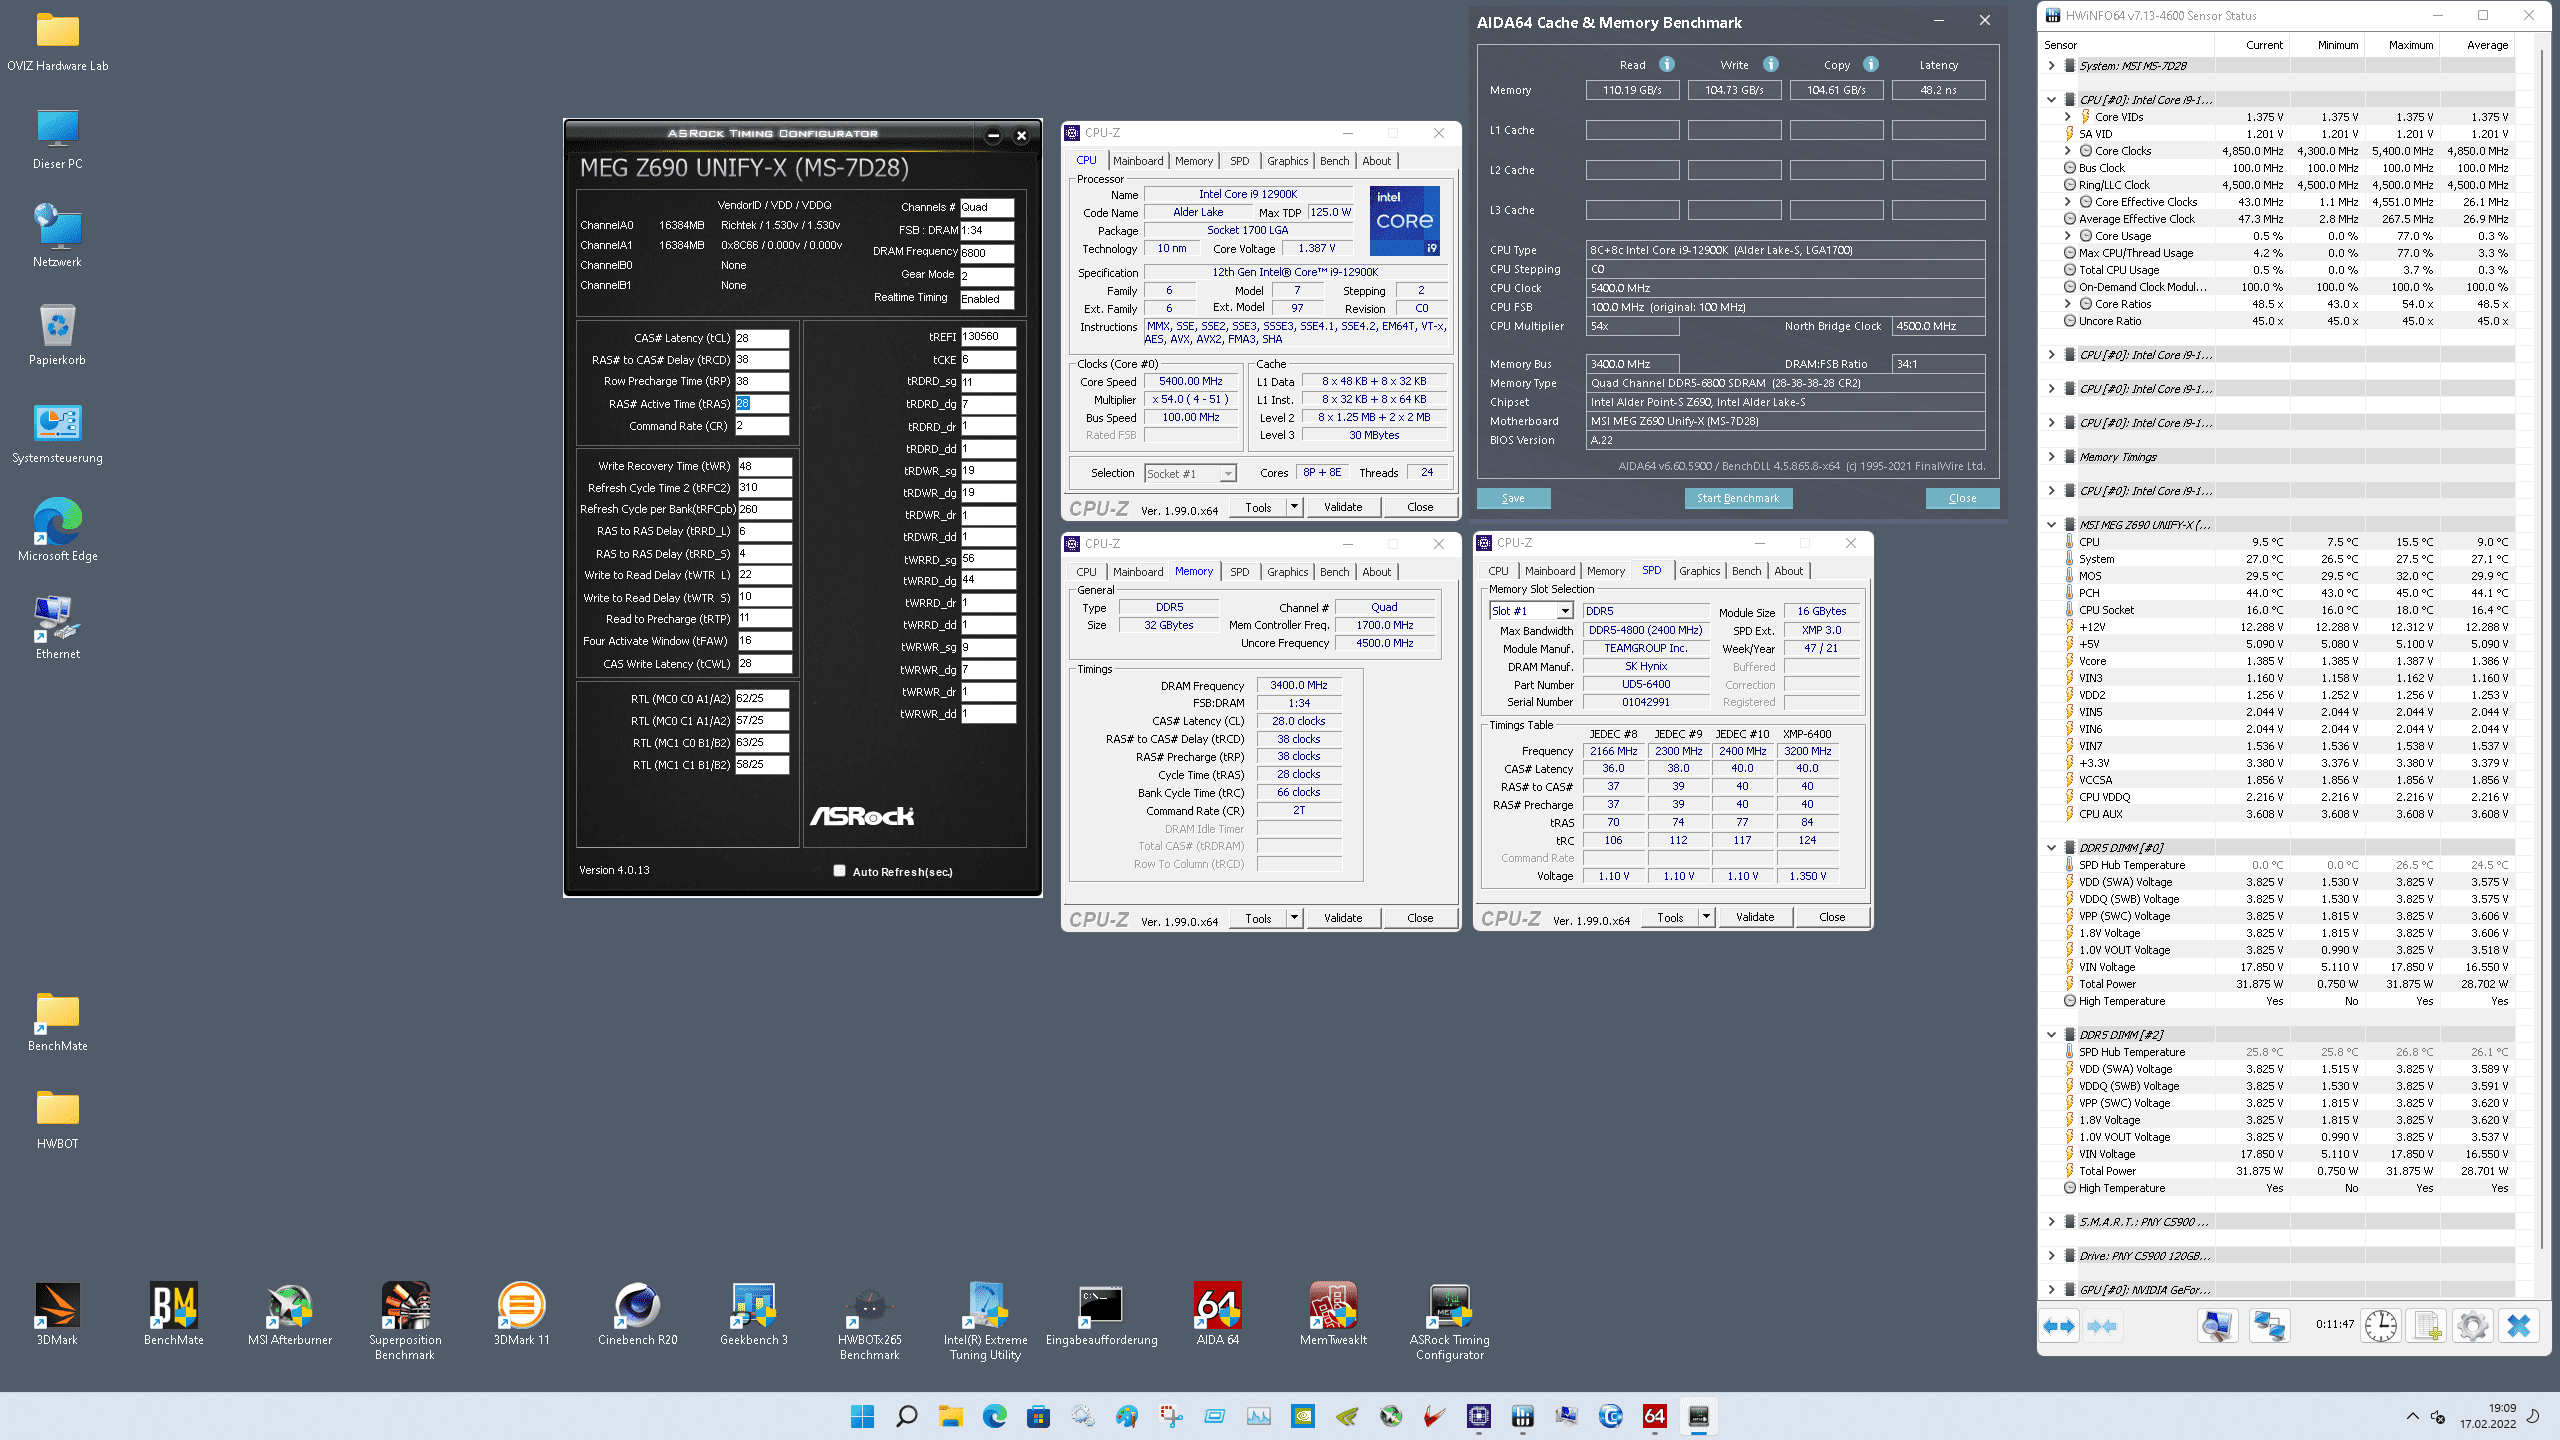Expand Core VIDs row in HWiNFO
Screen dimensions: 2560x1440
(x=2068, y=117)
